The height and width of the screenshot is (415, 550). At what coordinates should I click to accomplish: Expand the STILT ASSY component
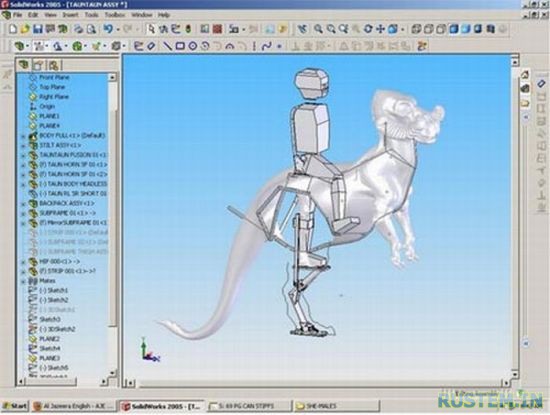click(24, 146)
